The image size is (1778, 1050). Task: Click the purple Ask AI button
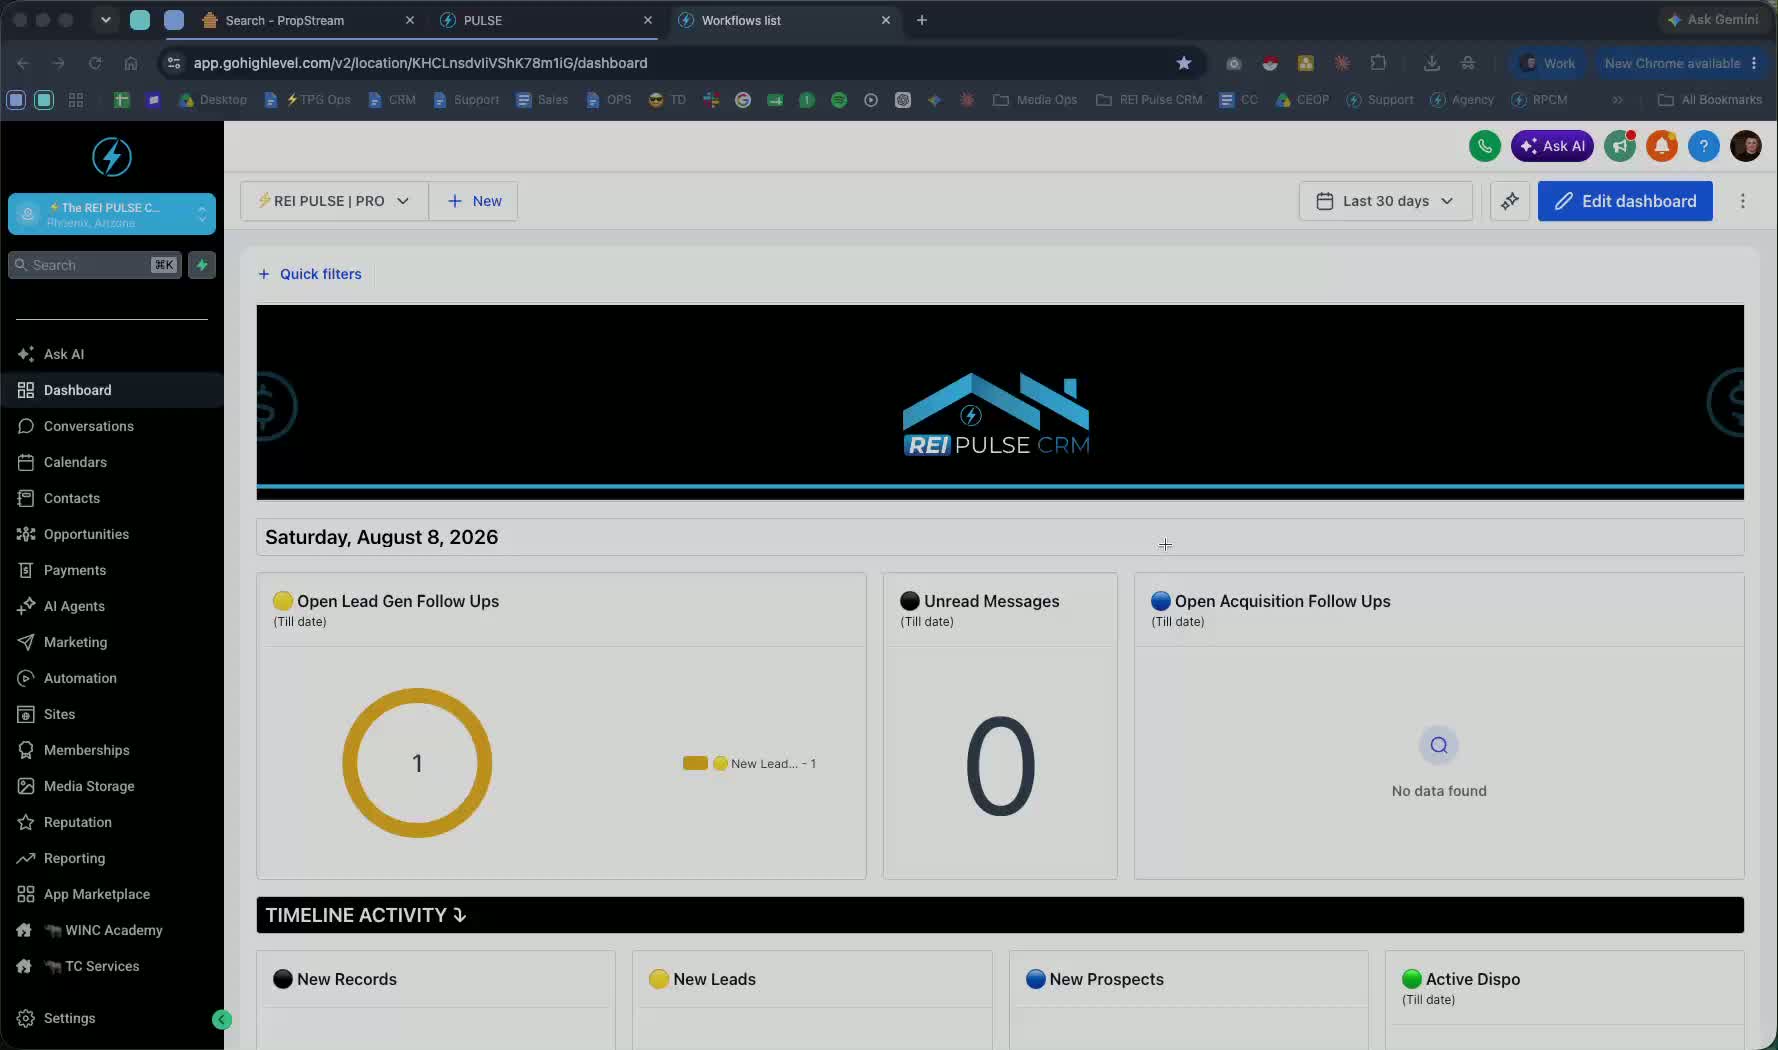pyautogui.click(x=1552, y=146)
